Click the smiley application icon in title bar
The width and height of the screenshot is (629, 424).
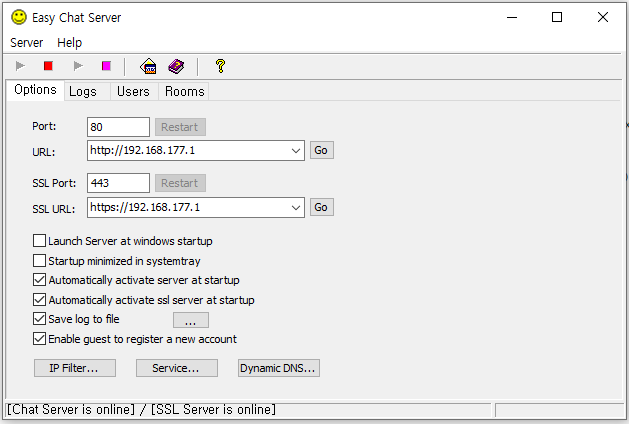(18, 17)
